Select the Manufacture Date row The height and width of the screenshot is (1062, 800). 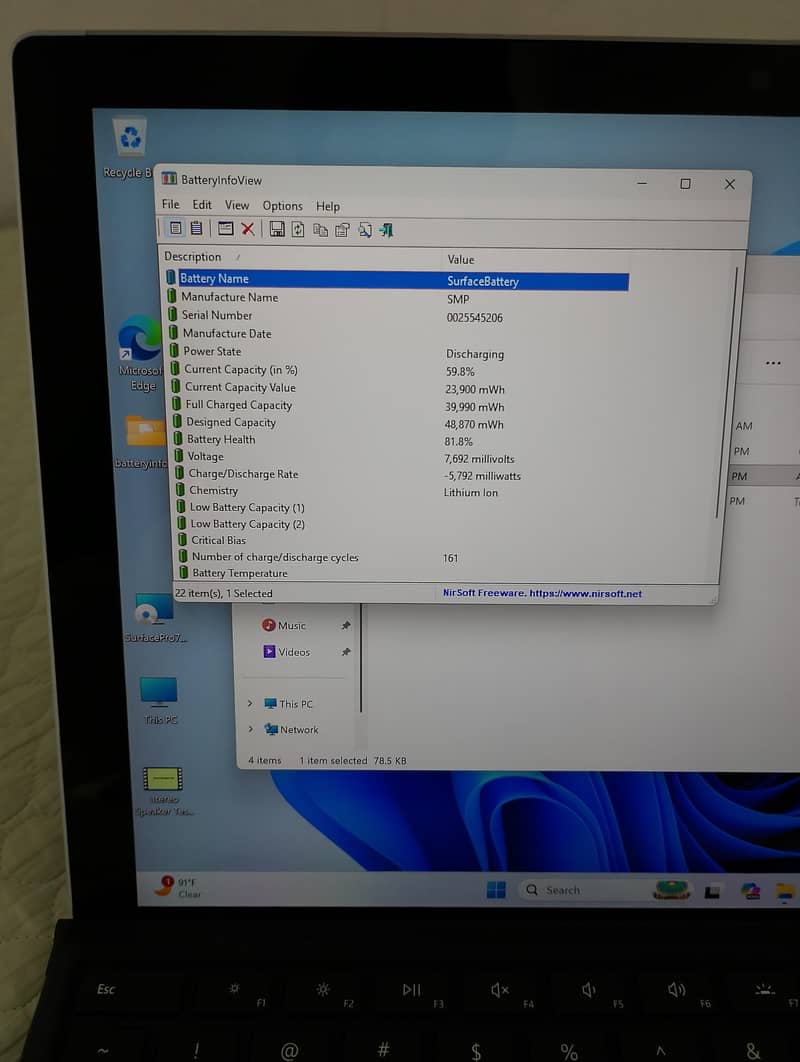(397, 334)
